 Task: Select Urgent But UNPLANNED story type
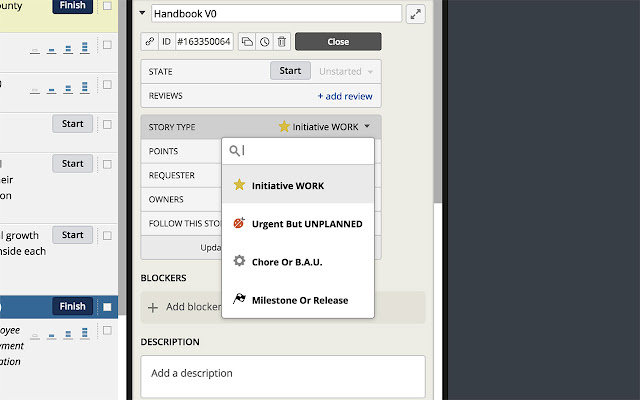click(x=298, y=224)
